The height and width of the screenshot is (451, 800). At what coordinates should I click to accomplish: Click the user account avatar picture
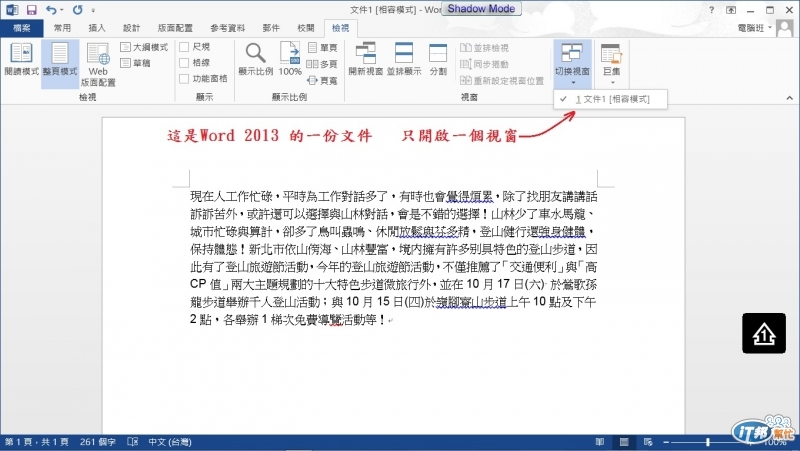coord(785,28)
